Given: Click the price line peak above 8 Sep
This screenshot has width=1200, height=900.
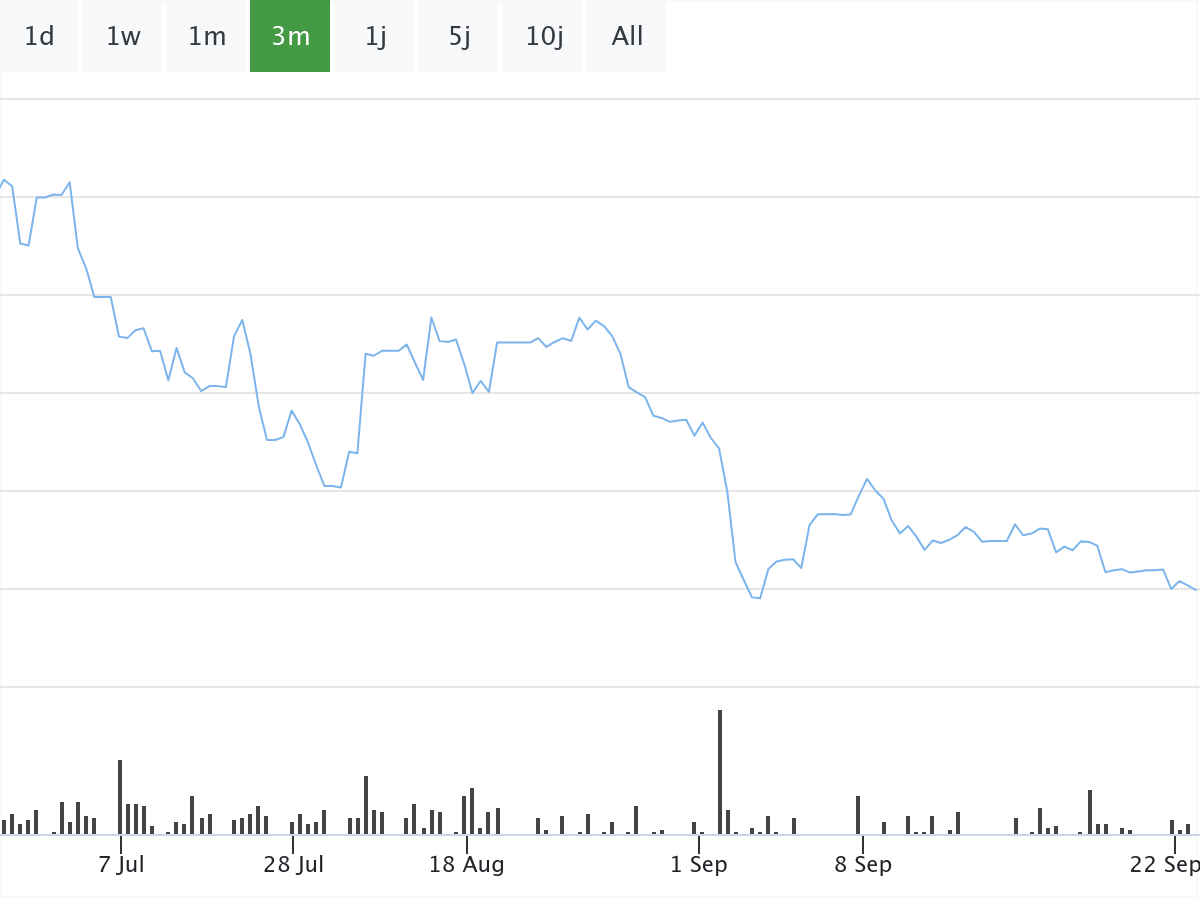Looking at the screenshot, I should tap(867, 479).
